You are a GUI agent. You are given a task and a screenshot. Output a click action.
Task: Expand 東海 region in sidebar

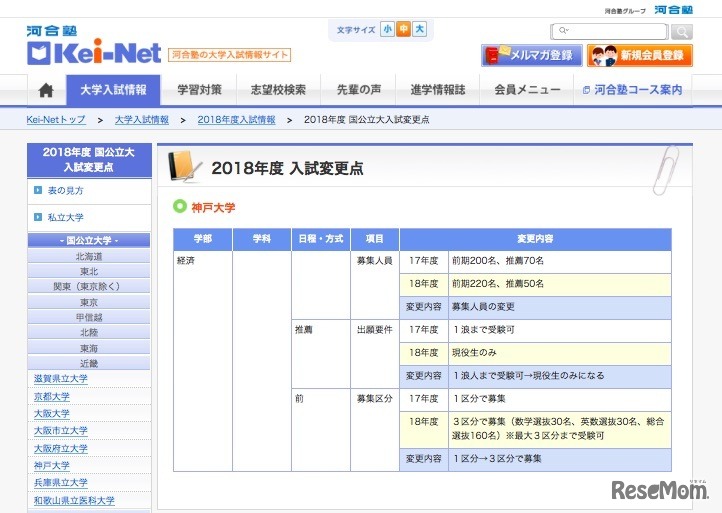89,348
